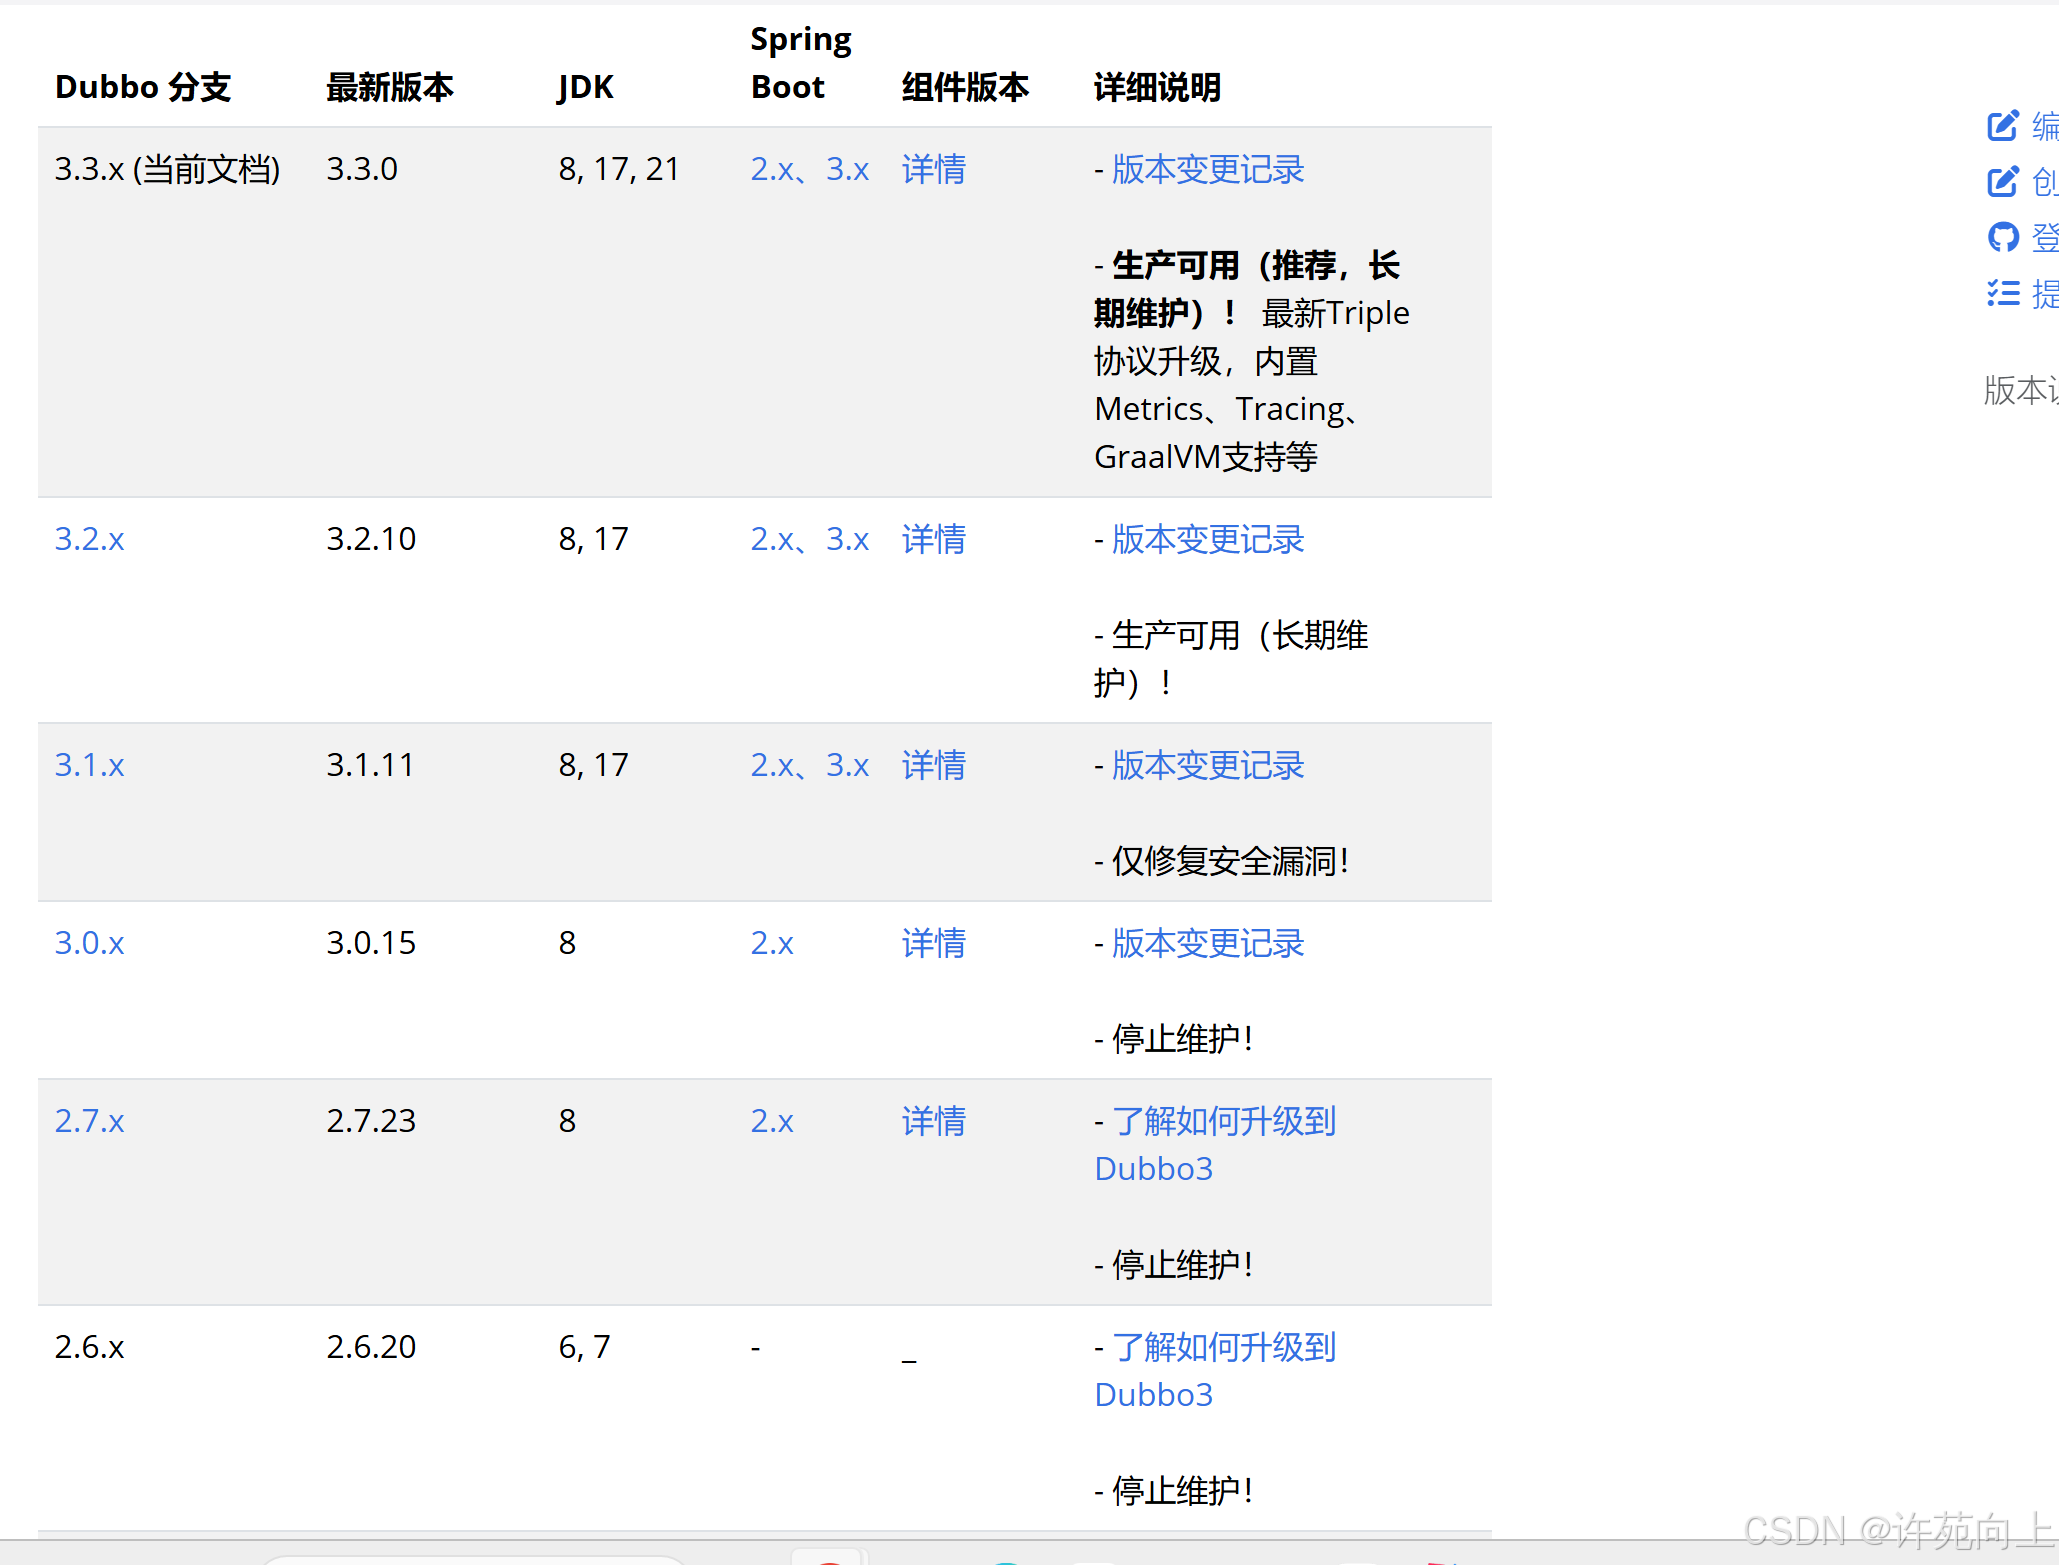Open the 3.1.x branch link

[89, 765]
